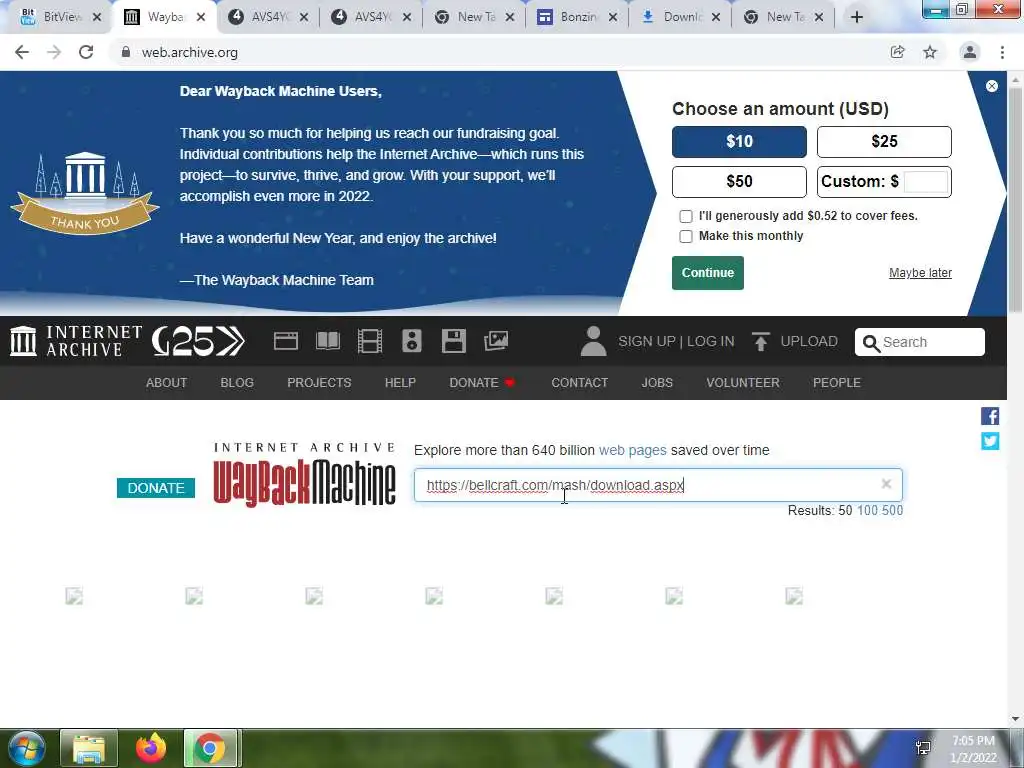Show 100 results
Viewport: 1024px width, 768px height.
pos(867,511)
